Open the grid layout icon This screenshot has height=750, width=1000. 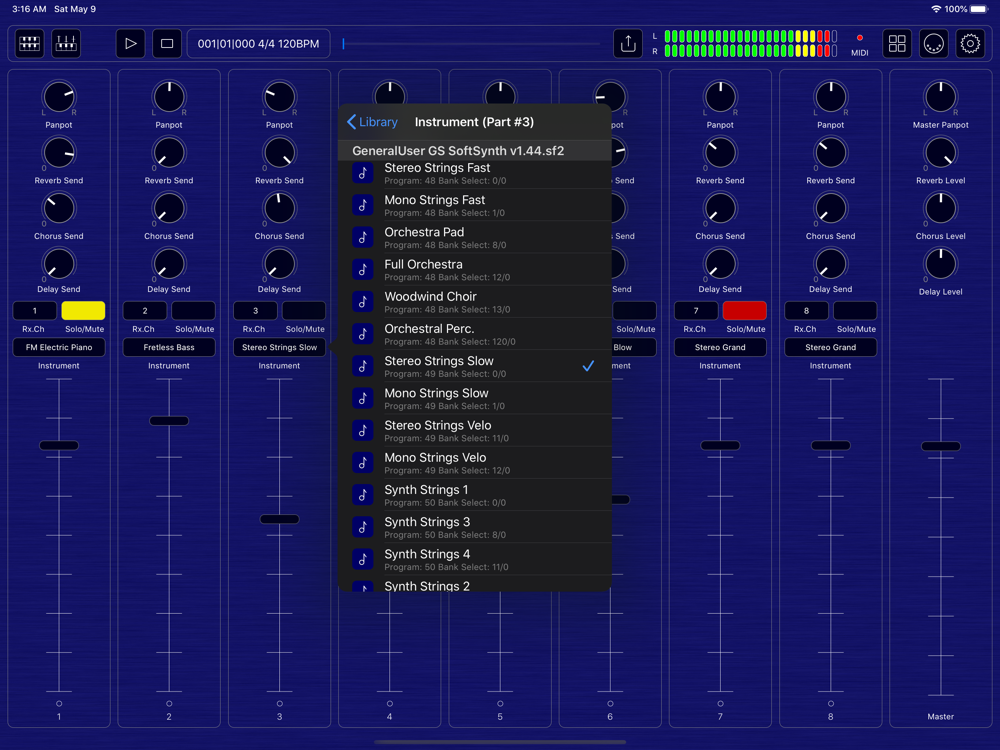897,43
